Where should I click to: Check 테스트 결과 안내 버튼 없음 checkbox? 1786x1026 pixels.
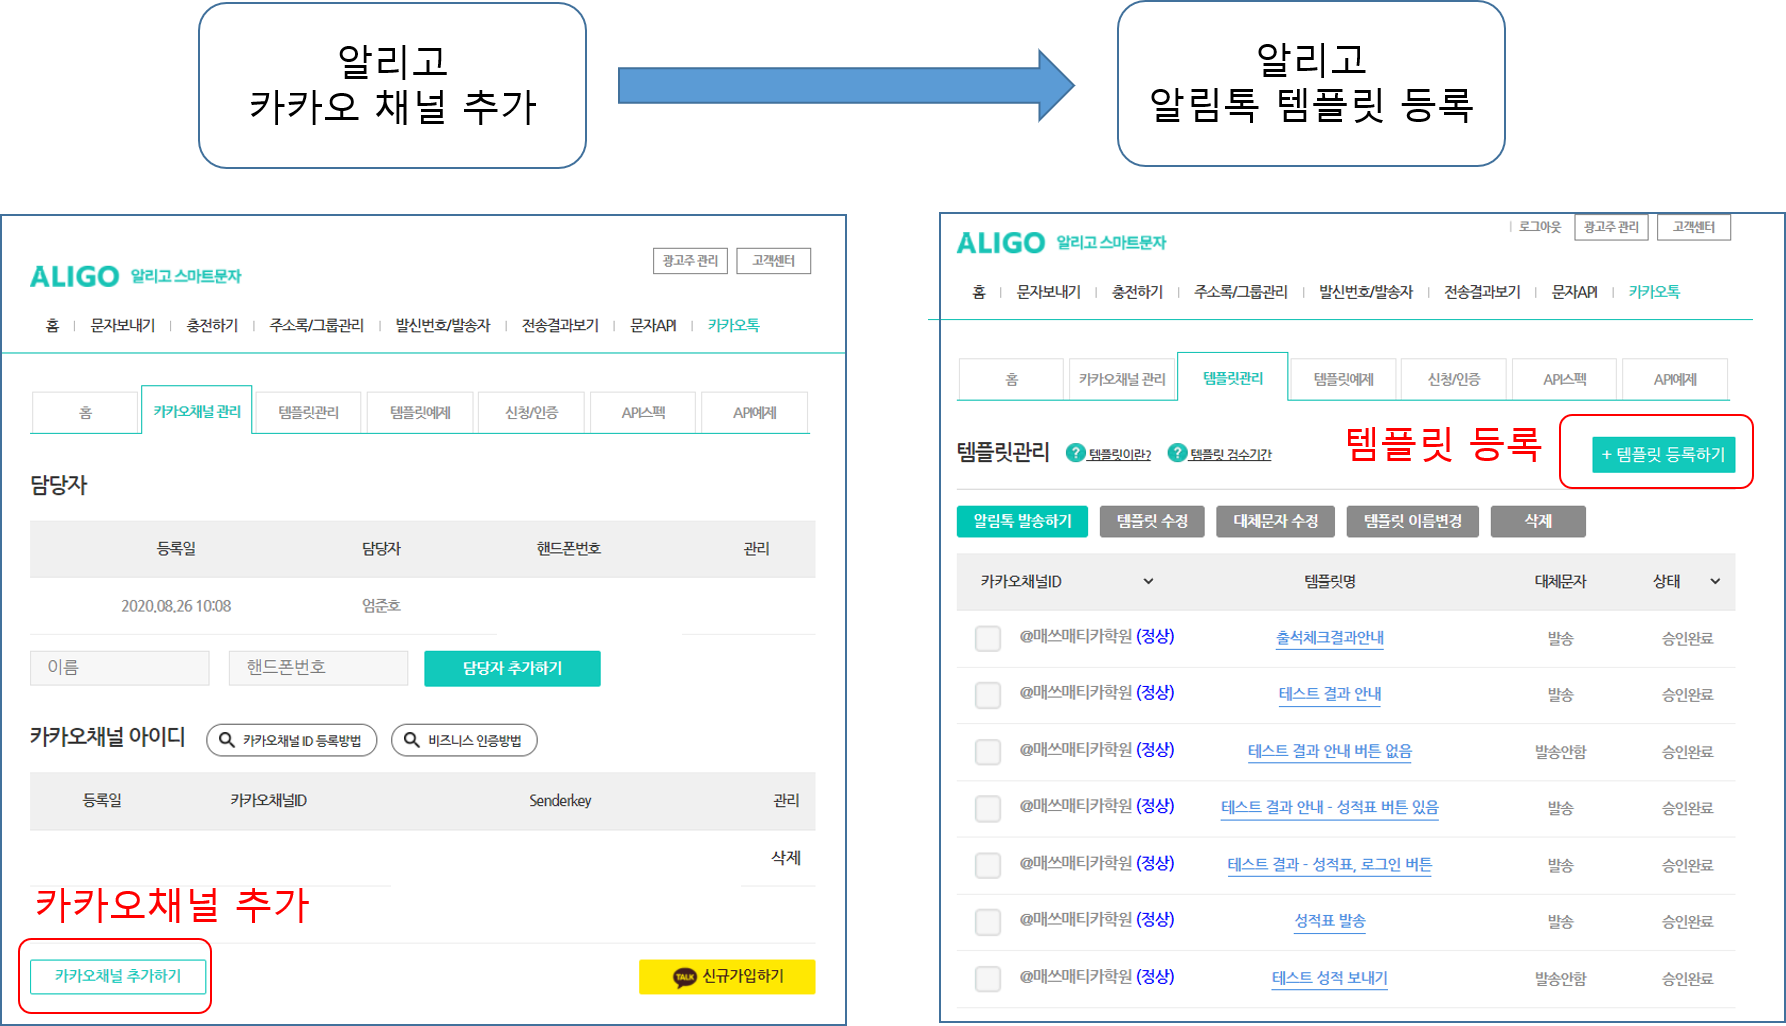pyautogui.click(x=988, y=751)
